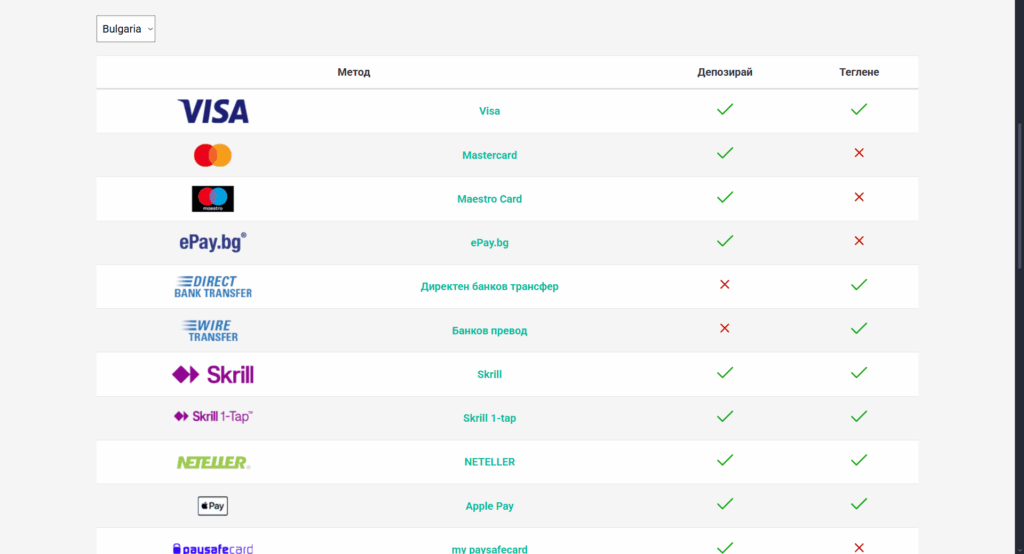Click the Maestro card logo
The image size is (1024, 554).
(x=213, y=199)
